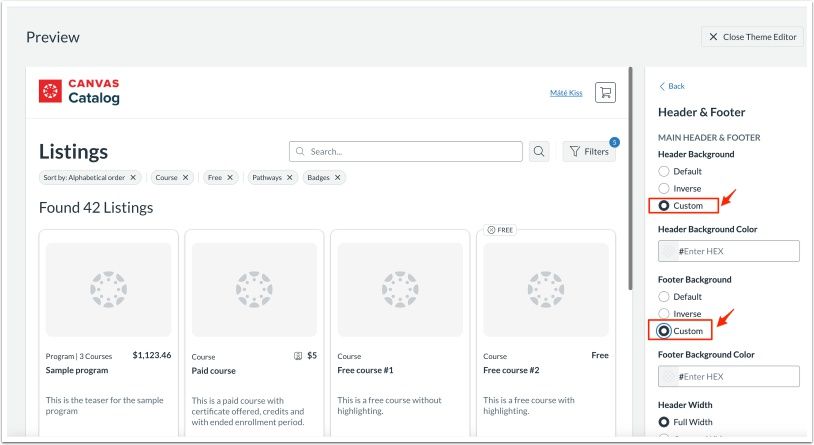The height and width of the screenshot is (445, 814).
Task: Remove the Pathways filter tag
Action: 290,177
